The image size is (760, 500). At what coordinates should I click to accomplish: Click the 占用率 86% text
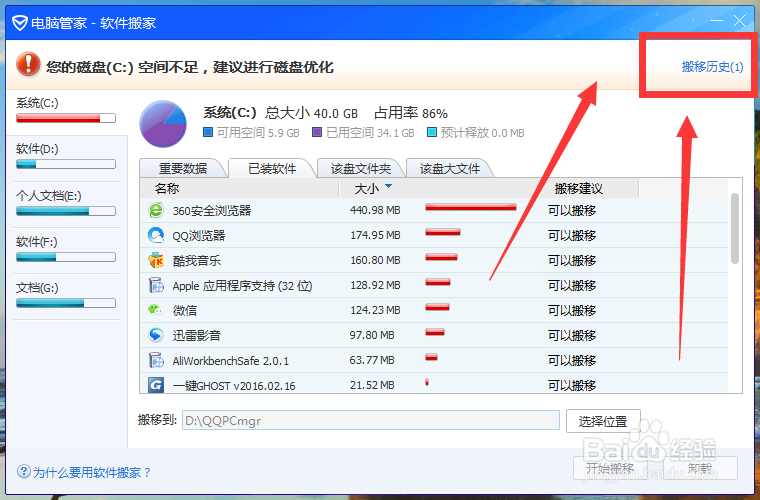pos(411,113)
